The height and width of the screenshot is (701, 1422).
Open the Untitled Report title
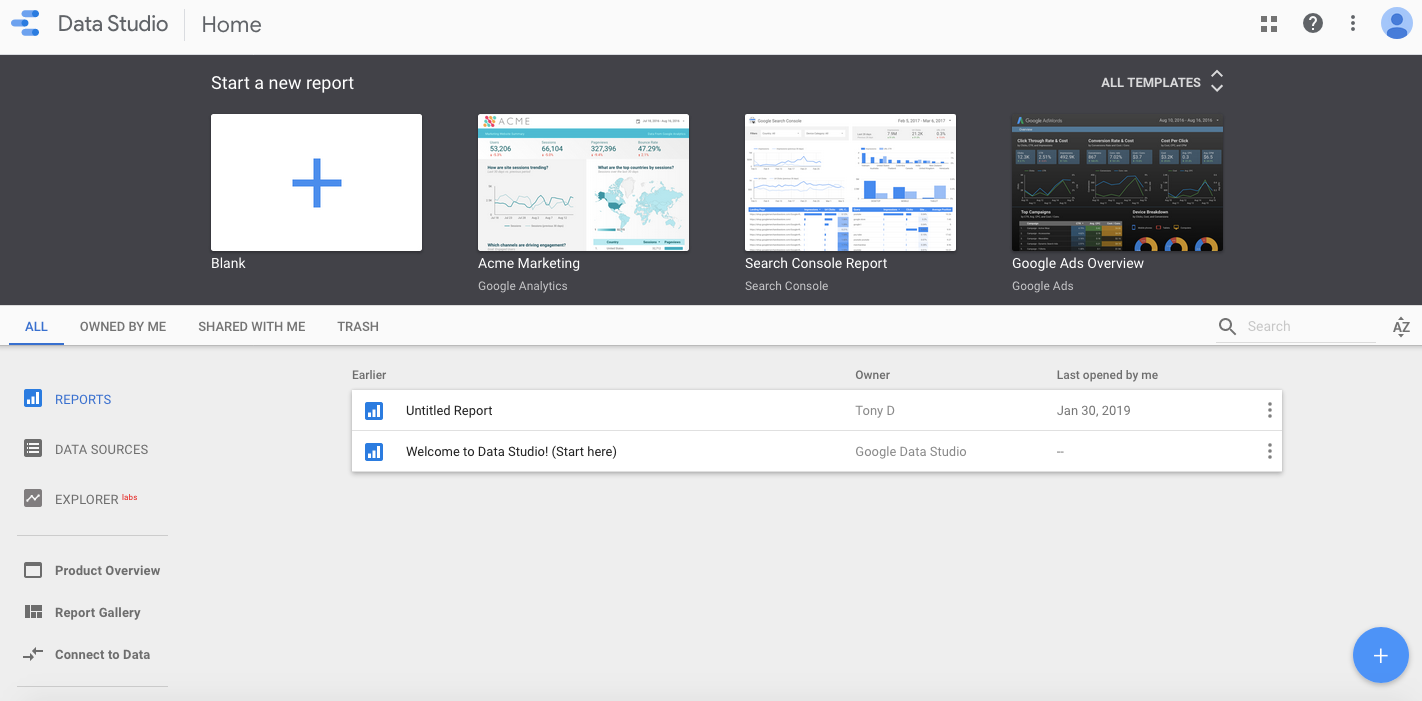[449, 411]
